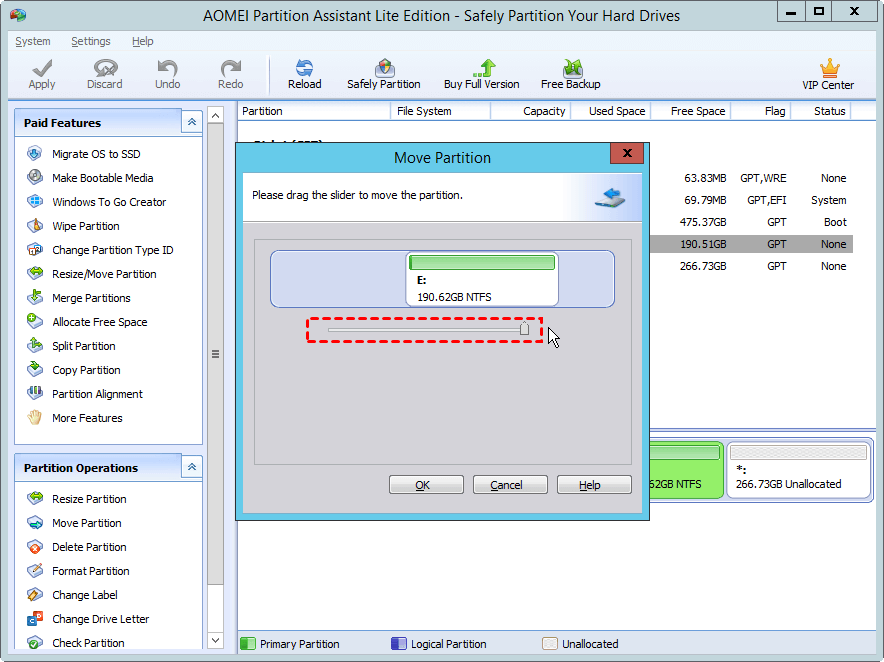Select row with 63.83MB free space
884x662 pixels.
pos(751,178)
